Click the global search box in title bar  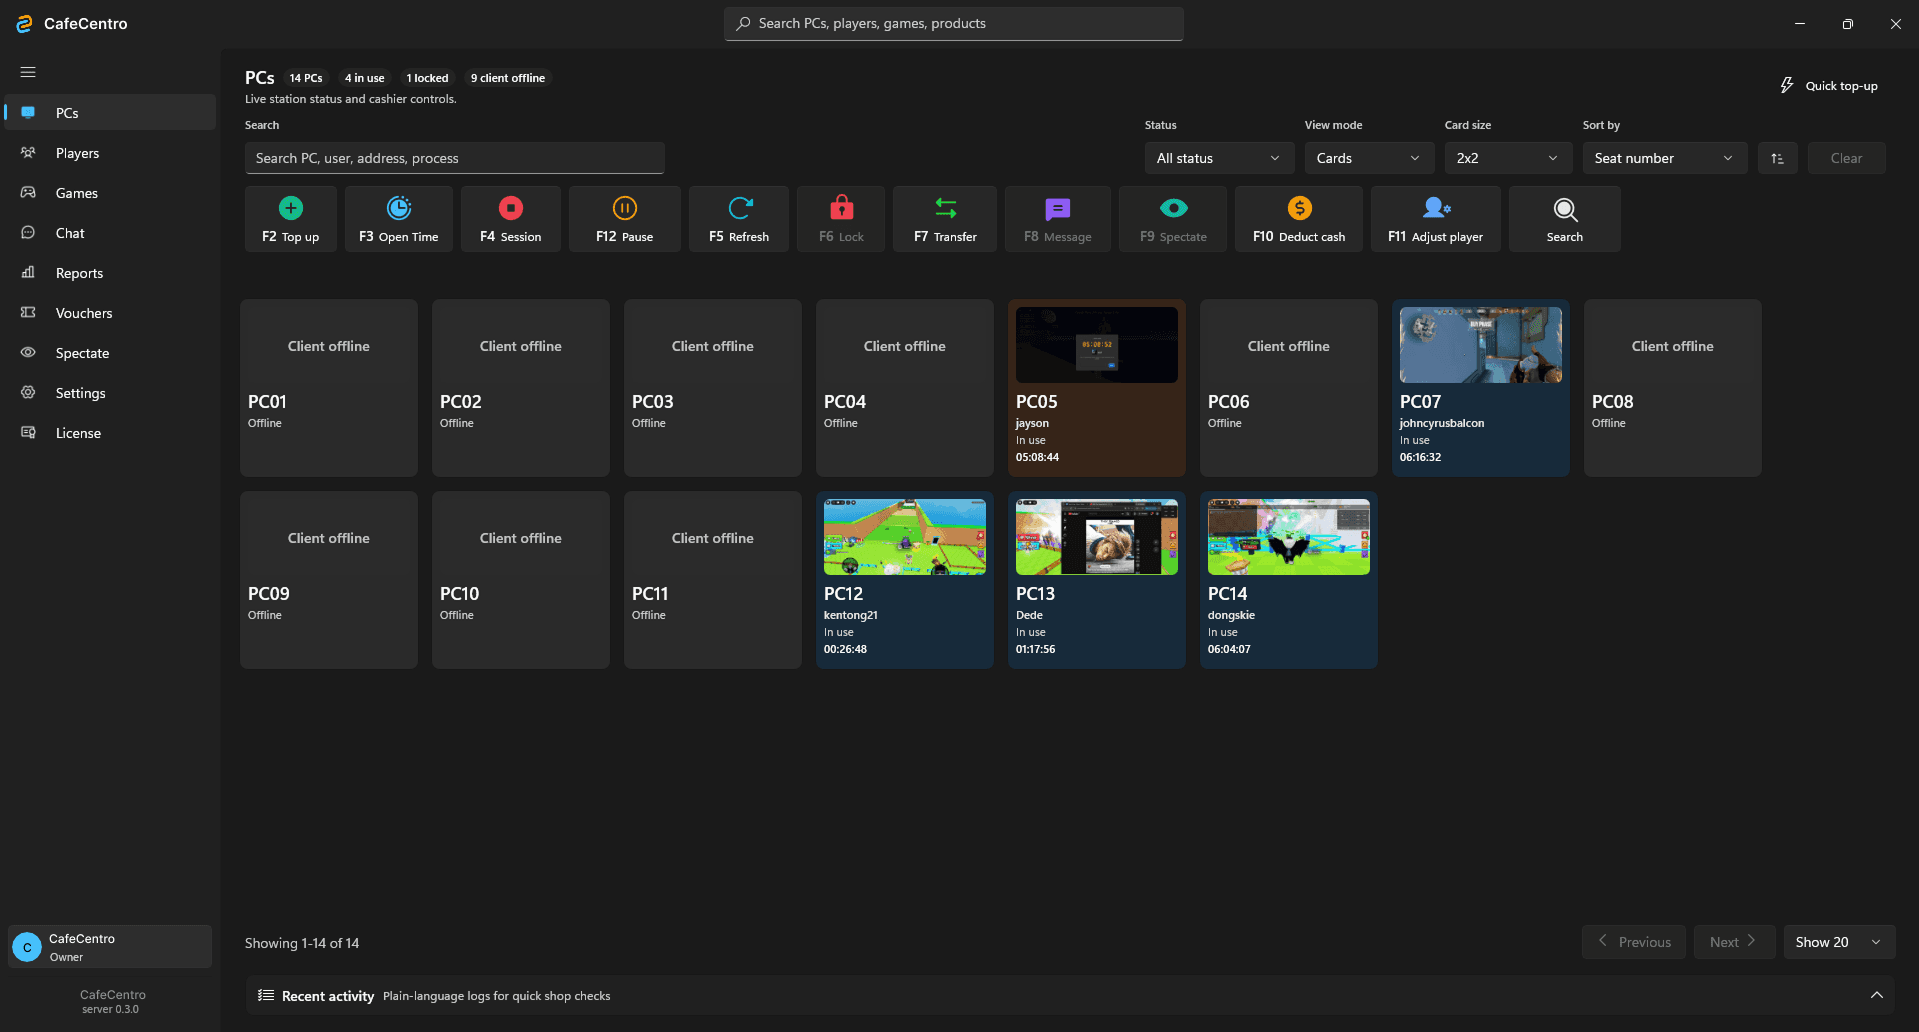pos(954,24)
